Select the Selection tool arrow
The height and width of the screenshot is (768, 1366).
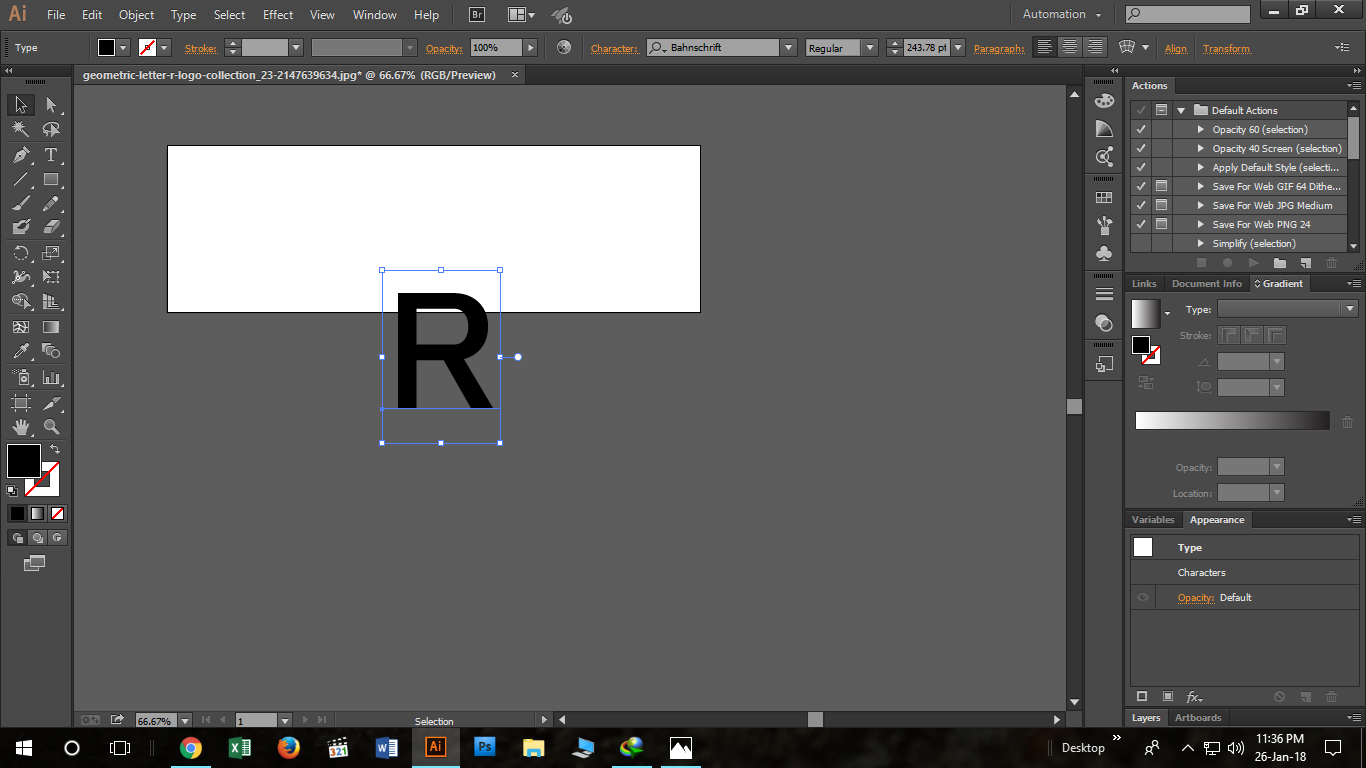21,105
